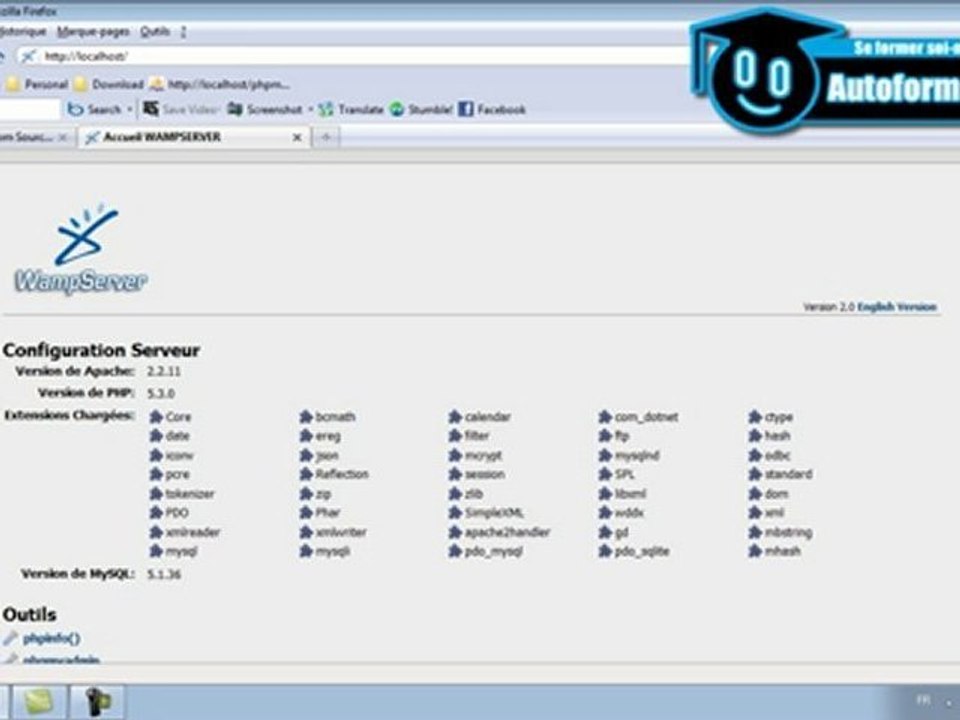Click the WampServer logo
The image size is (960, 720).
tap(81, 250)
